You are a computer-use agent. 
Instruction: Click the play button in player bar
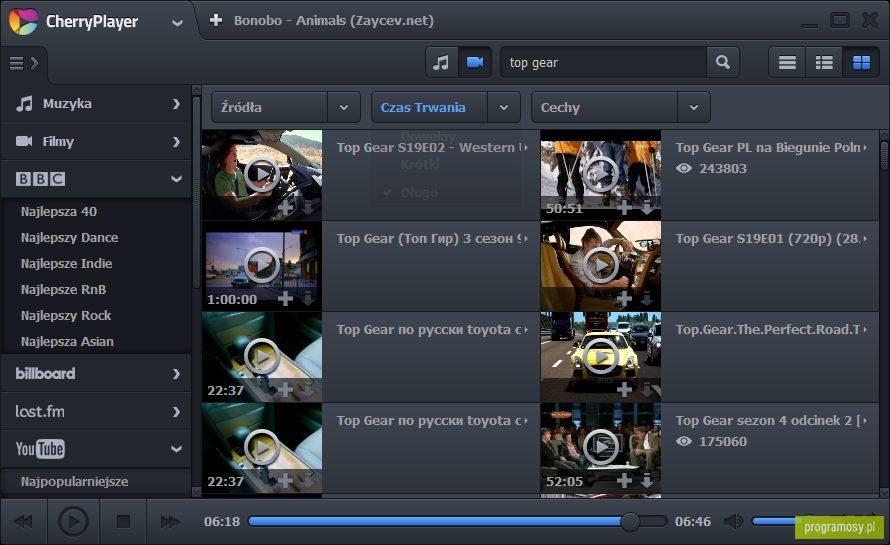[x=73, y=522]
